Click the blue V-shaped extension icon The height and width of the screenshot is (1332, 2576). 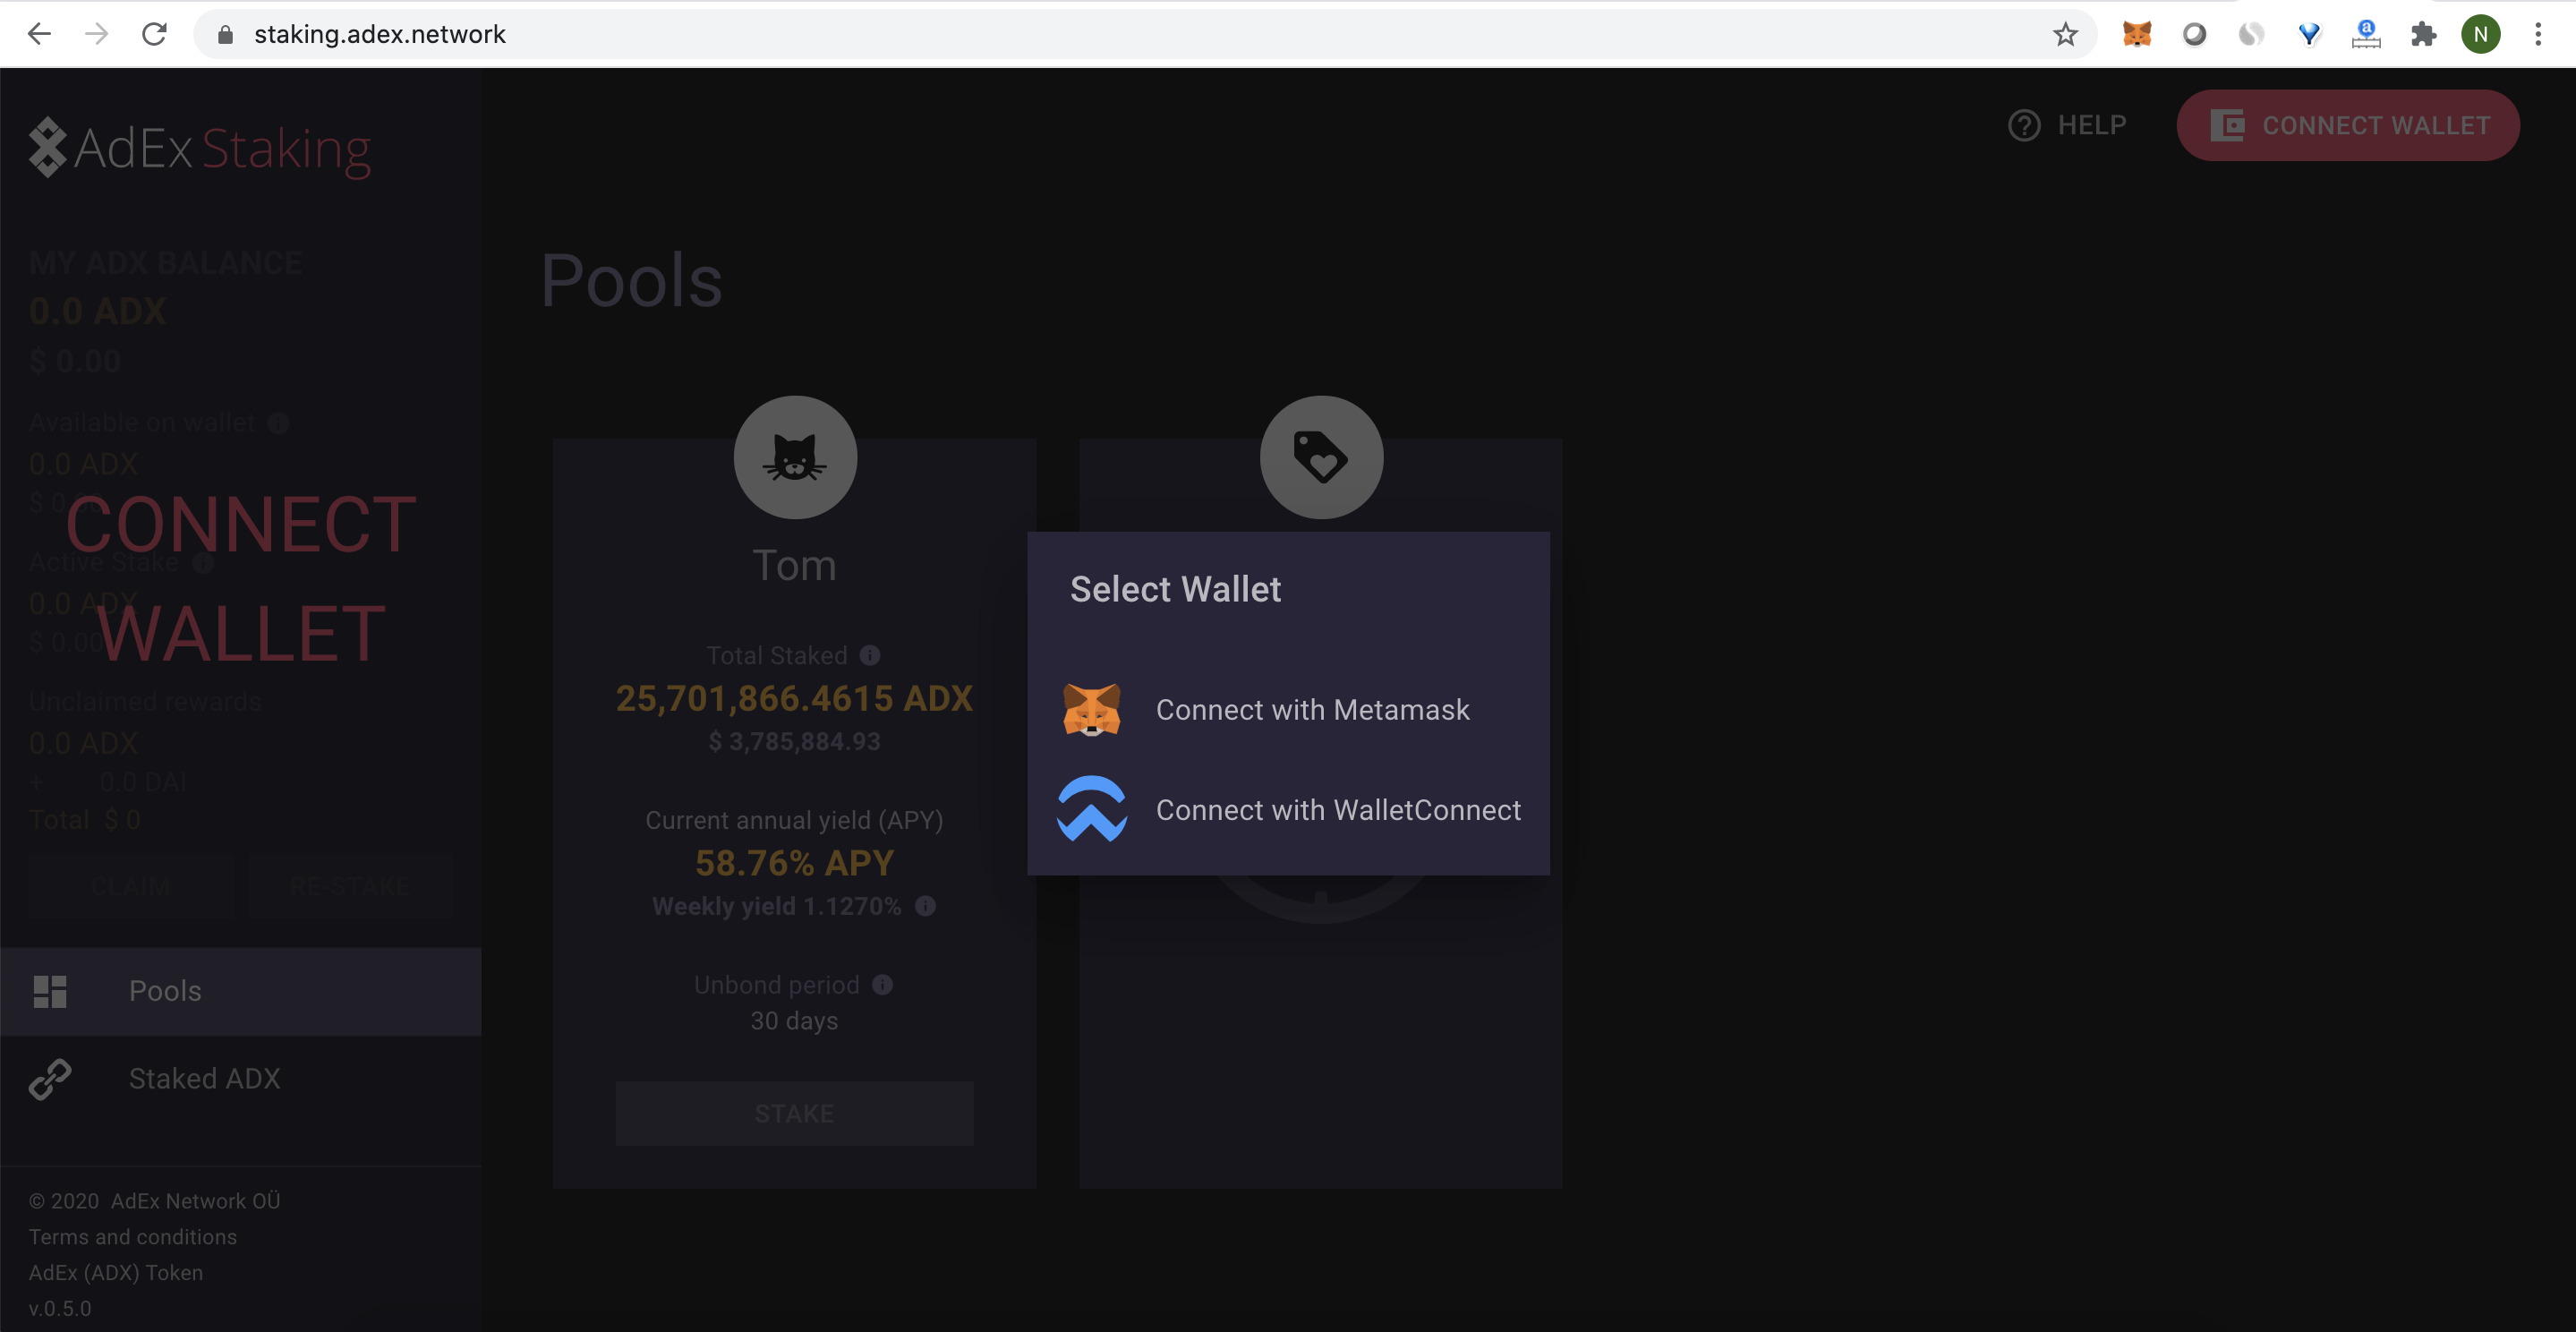pos(2309,34)
